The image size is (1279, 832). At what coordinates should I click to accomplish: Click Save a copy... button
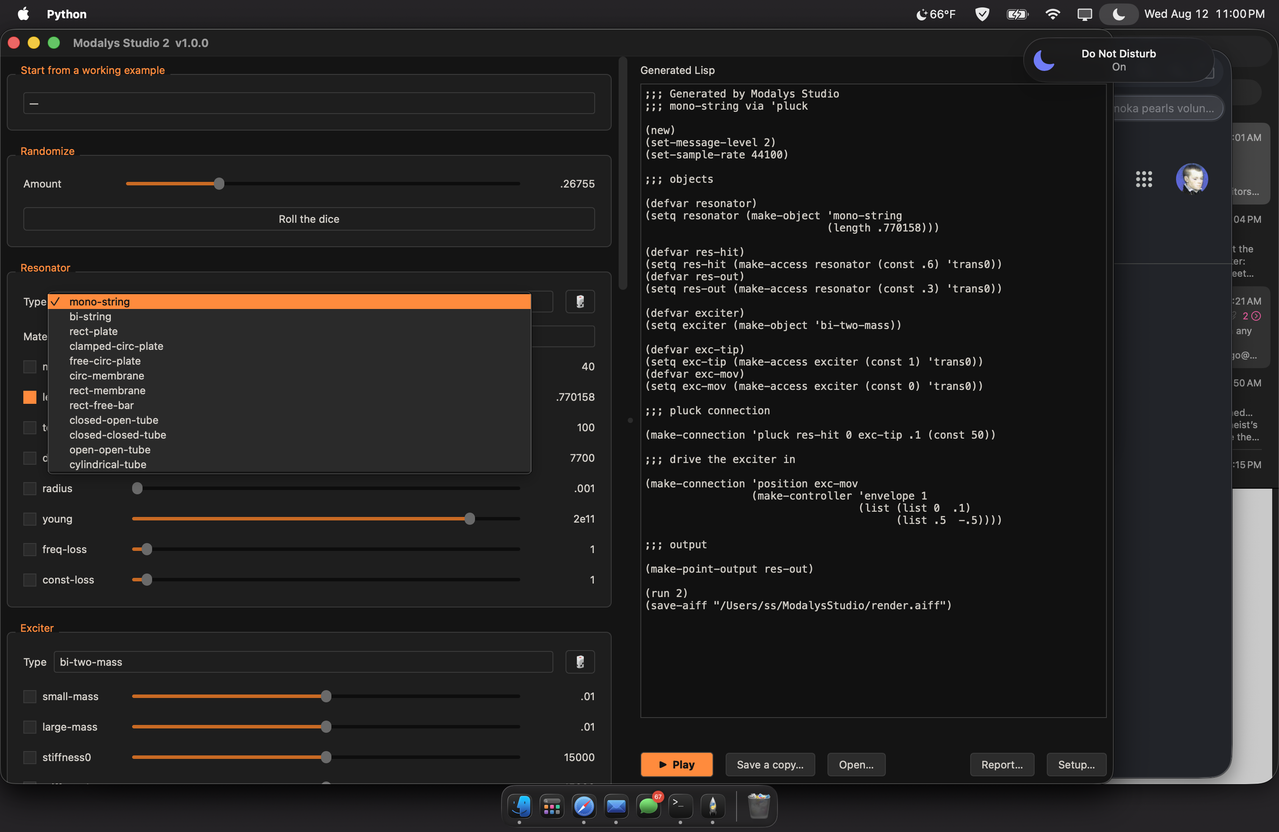pyautogui.click(x=770, y=765)
